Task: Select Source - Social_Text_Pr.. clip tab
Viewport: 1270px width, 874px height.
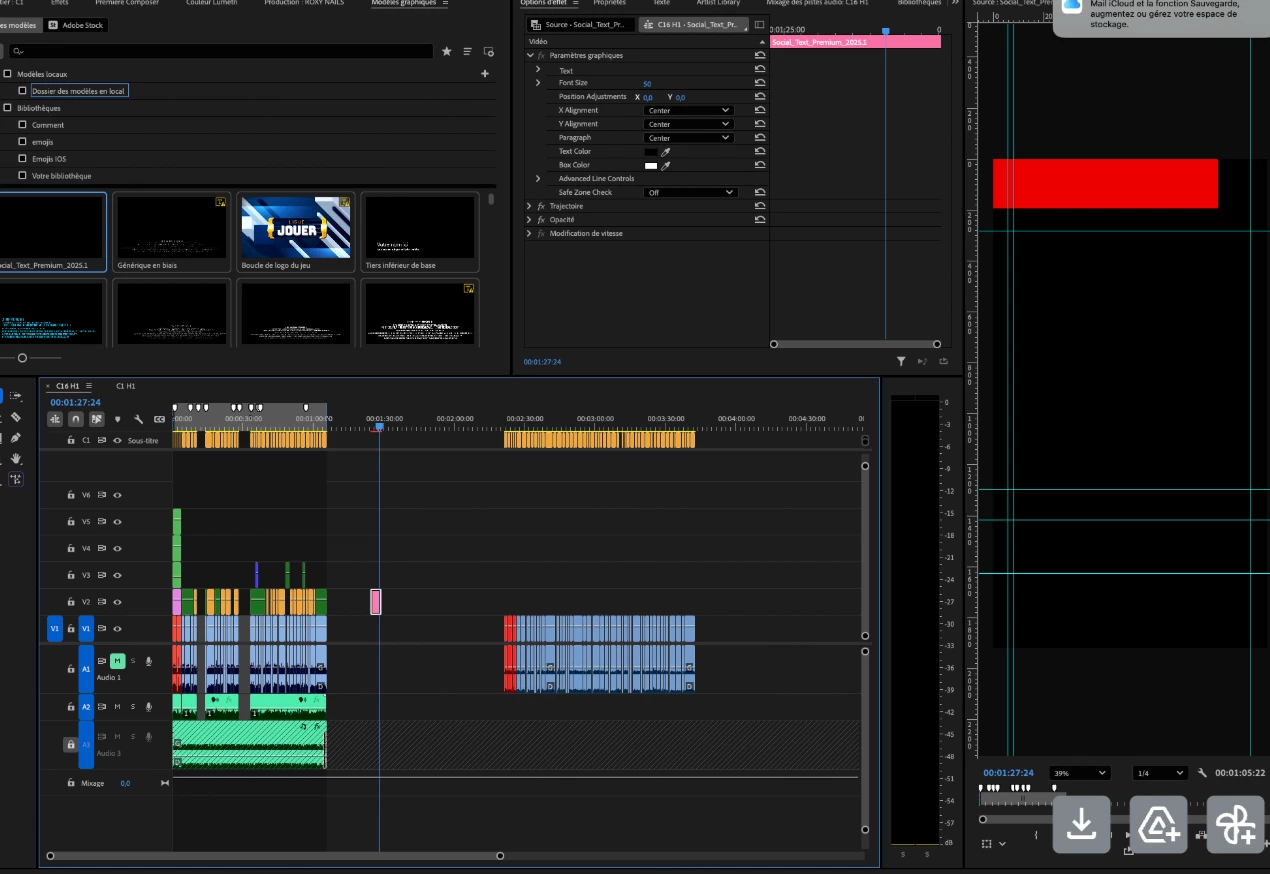Action: (581, 24)
